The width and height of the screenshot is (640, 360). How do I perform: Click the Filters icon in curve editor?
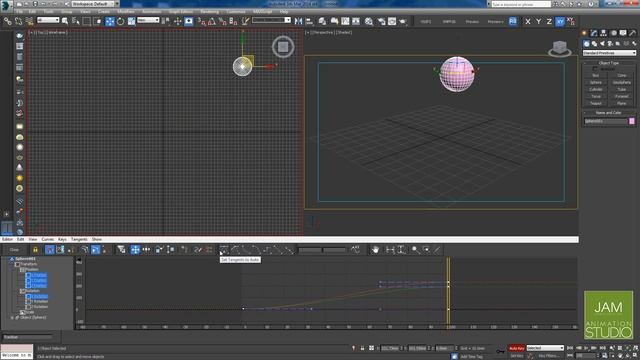tap(121, 249)
